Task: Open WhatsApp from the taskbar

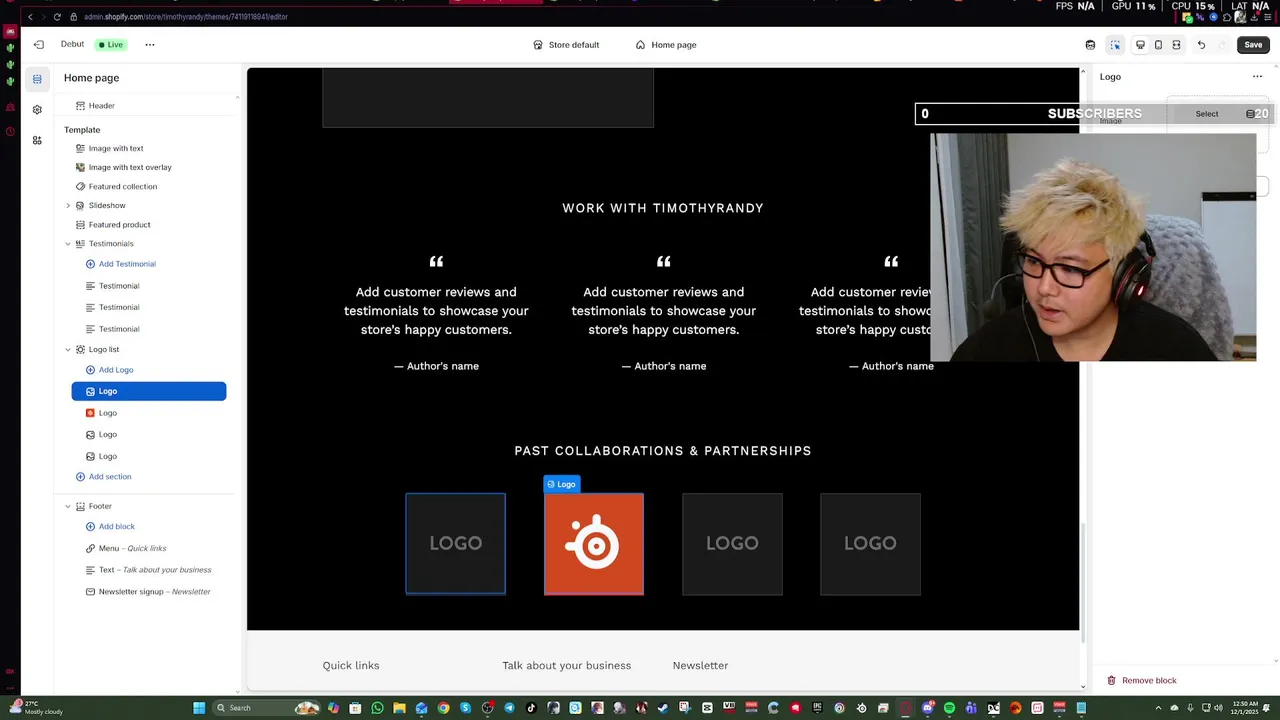Action: click(377, 708)
